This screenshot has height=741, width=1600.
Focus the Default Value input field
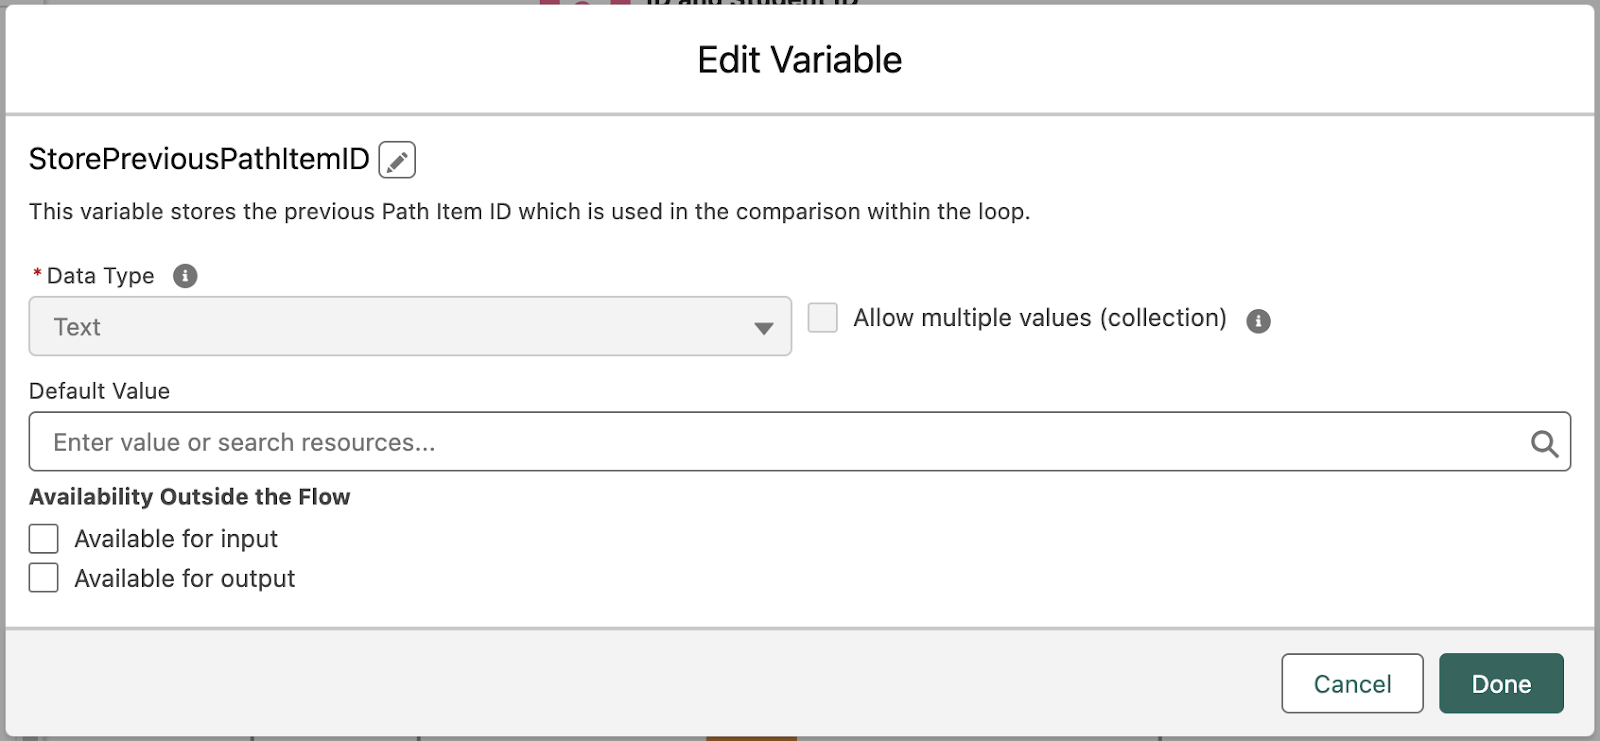800,442
